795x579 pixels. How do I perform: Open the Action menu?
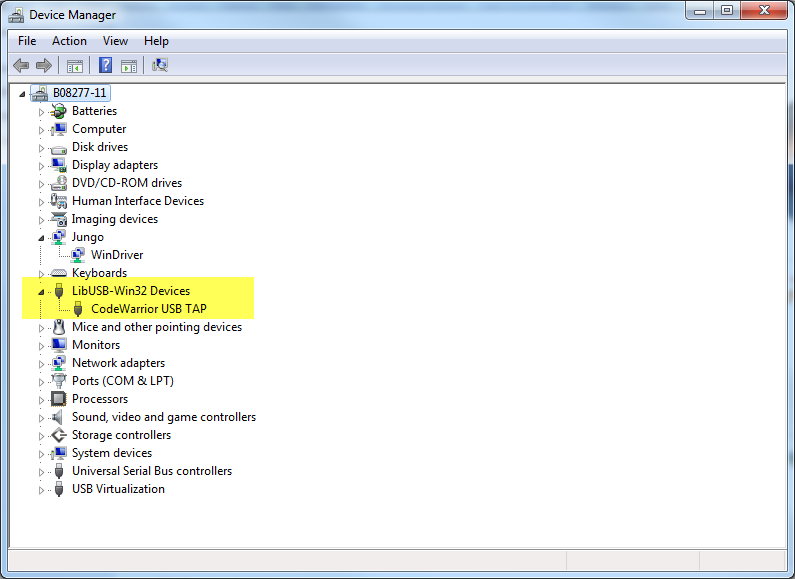[69, 41]
